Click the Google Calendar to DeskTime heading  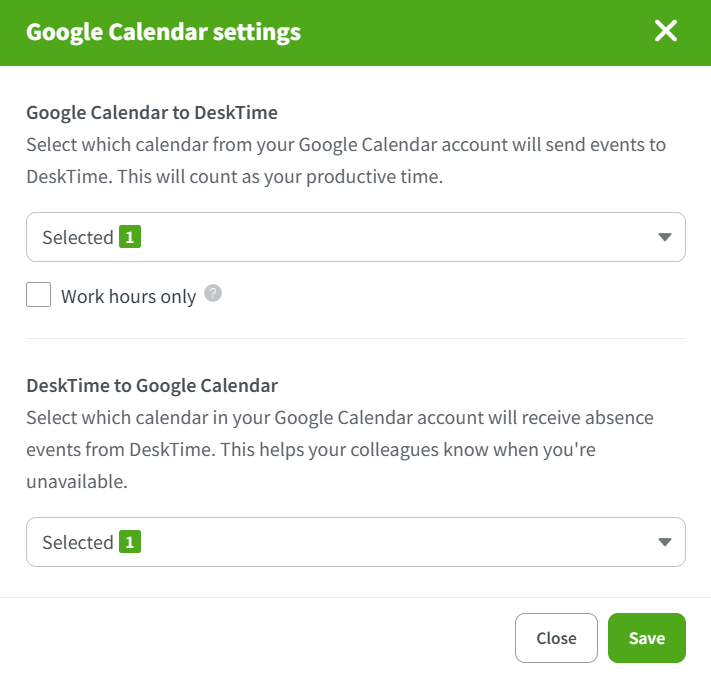click(x=152, y=112)
